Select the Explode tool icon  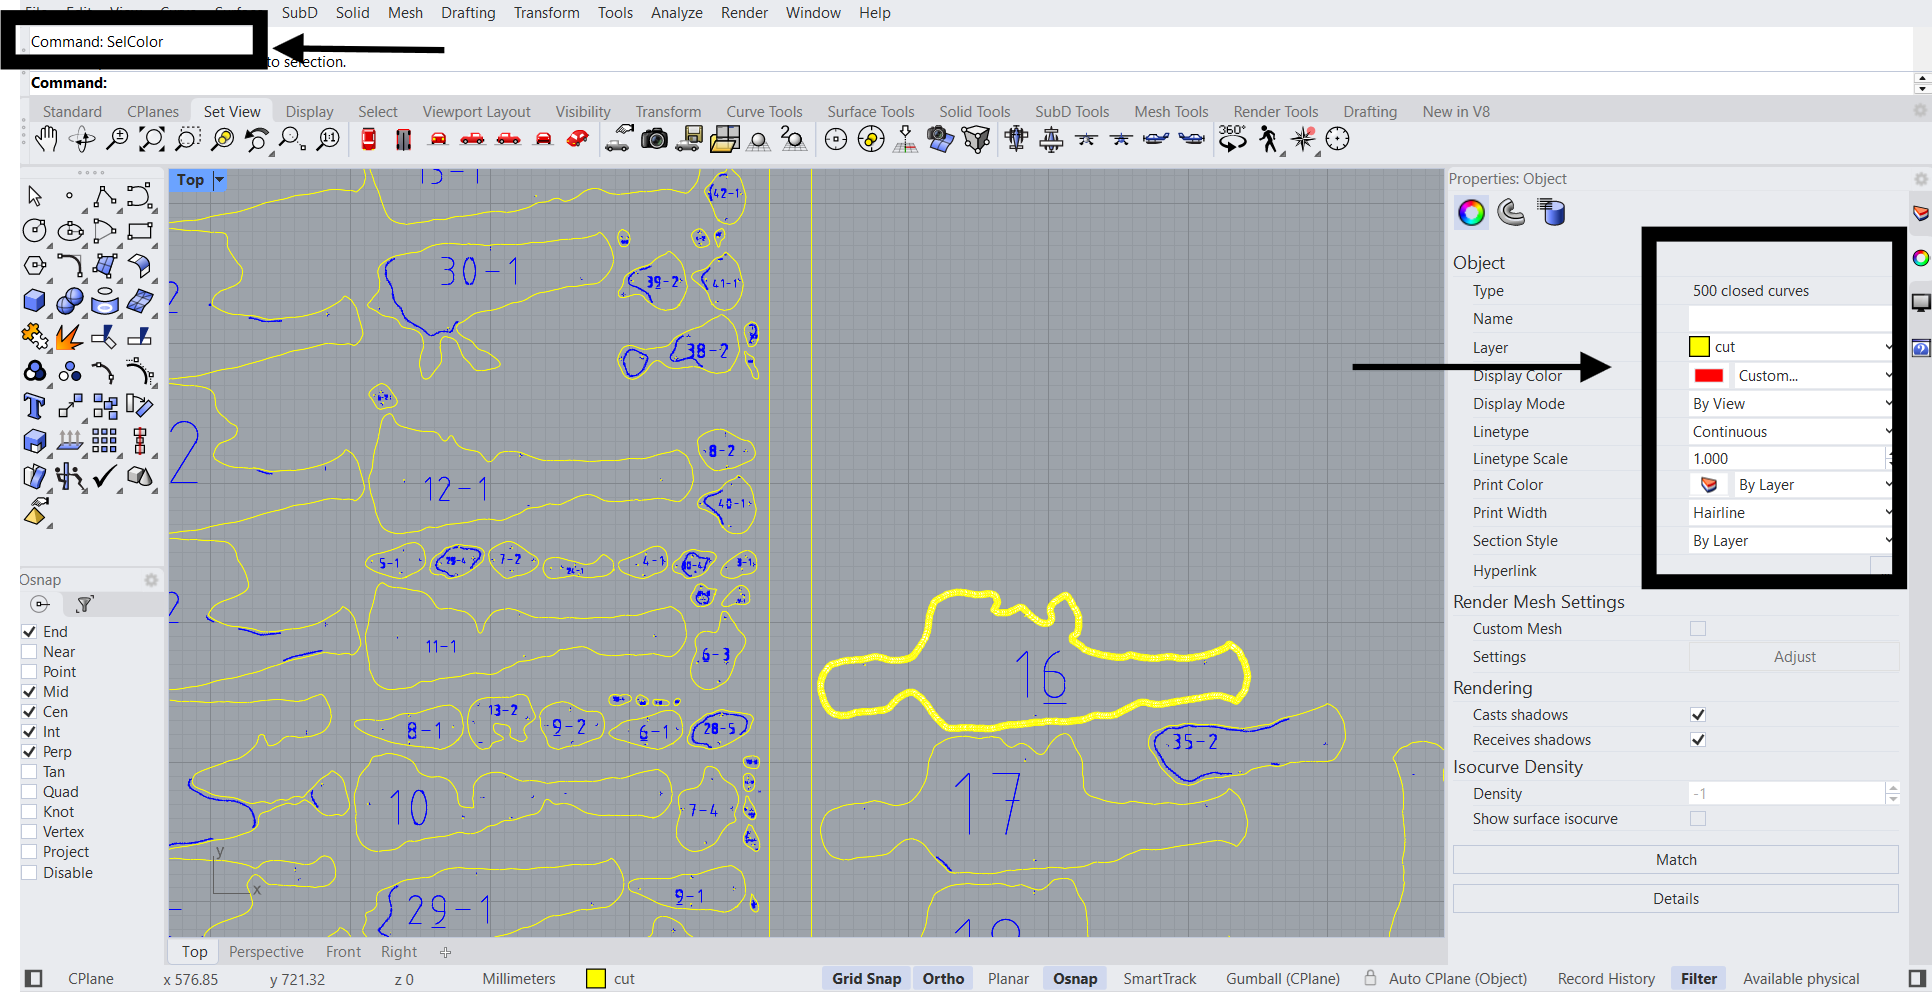[69, 337]
